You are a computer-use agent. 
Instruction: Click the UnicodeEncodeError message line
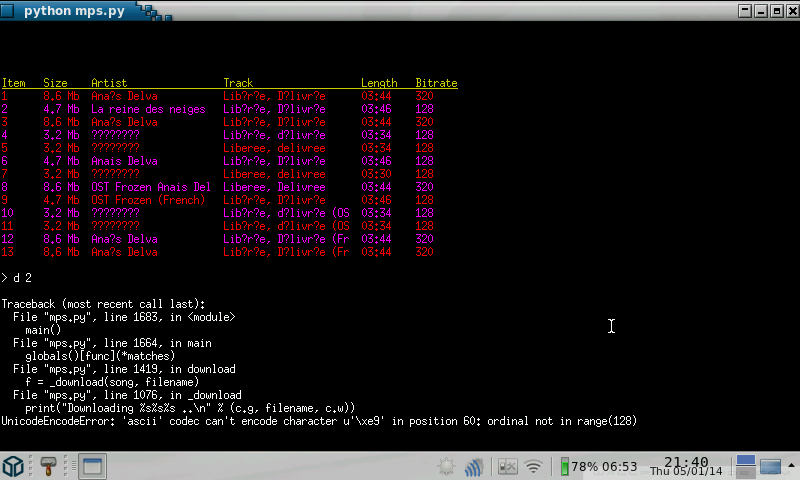319,421
